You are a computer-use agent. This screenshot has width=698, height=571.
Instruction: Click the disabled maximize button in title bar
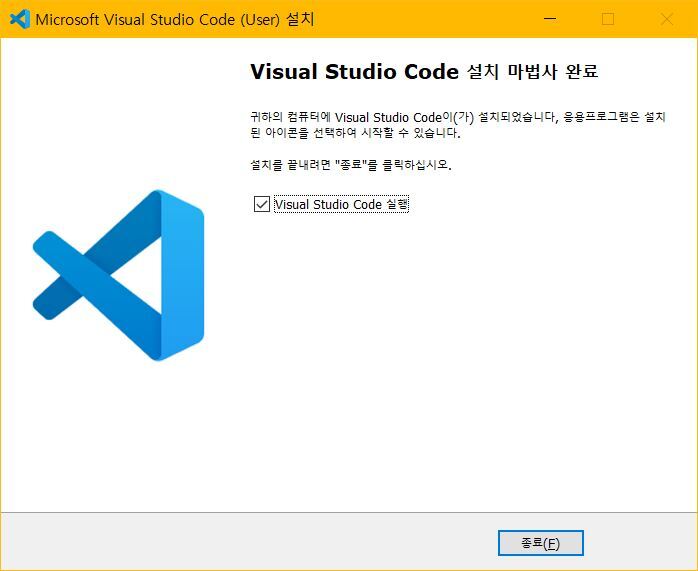pyautogui.click(x=608, y=19)
